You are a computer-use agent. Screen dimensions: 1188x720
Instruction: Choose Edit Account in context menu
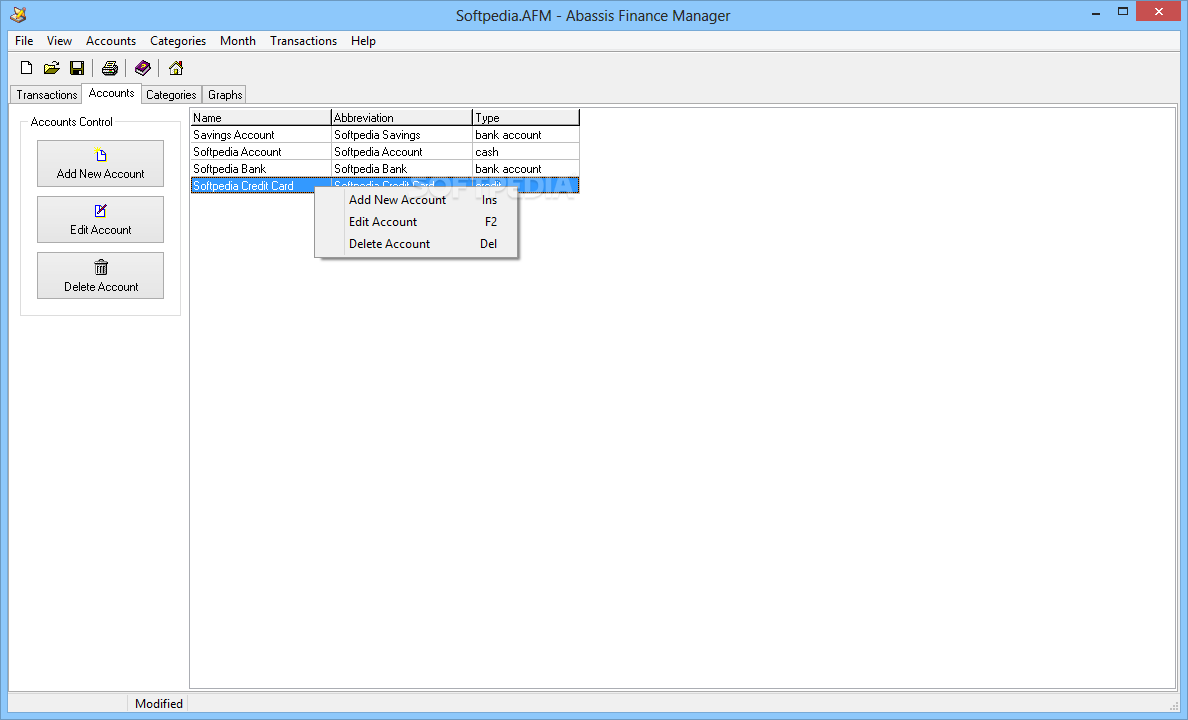click(416, 222)
